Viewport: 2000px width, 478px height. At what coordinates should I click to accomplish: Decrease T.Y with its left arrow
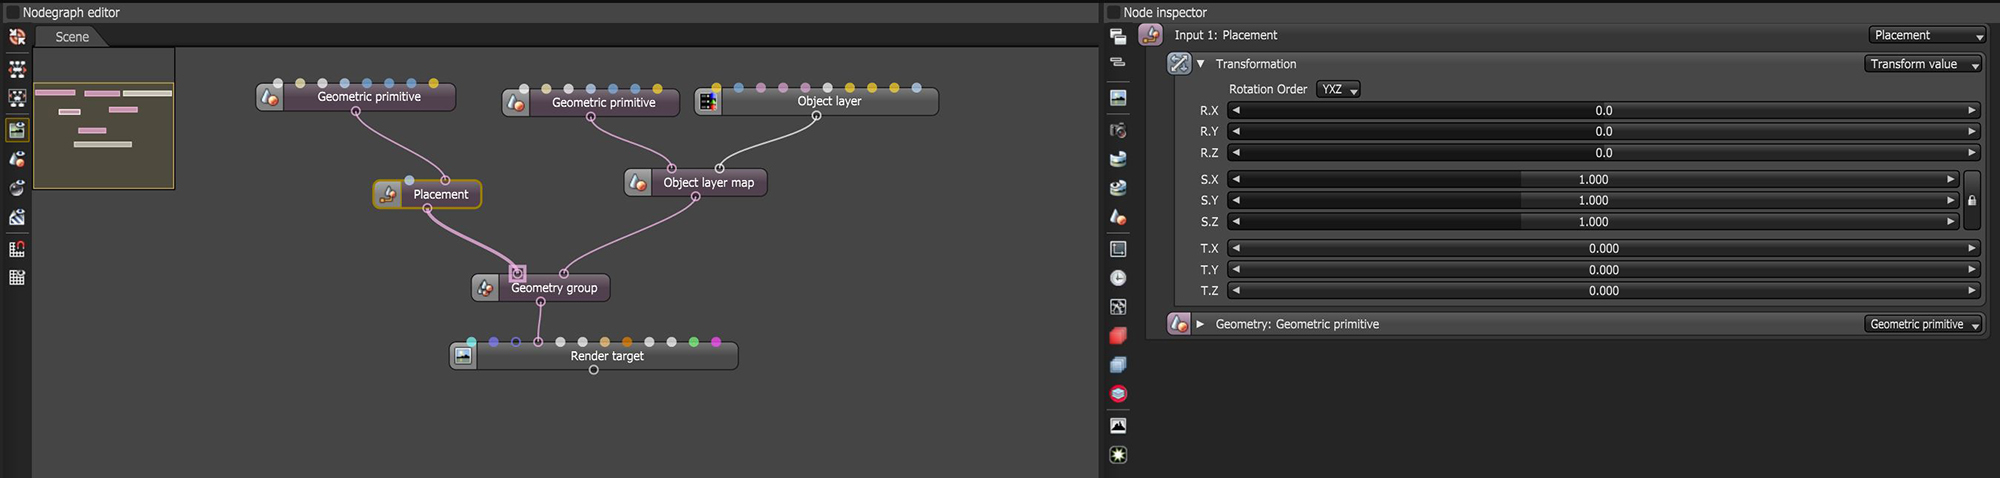(x=1236, y=270)
